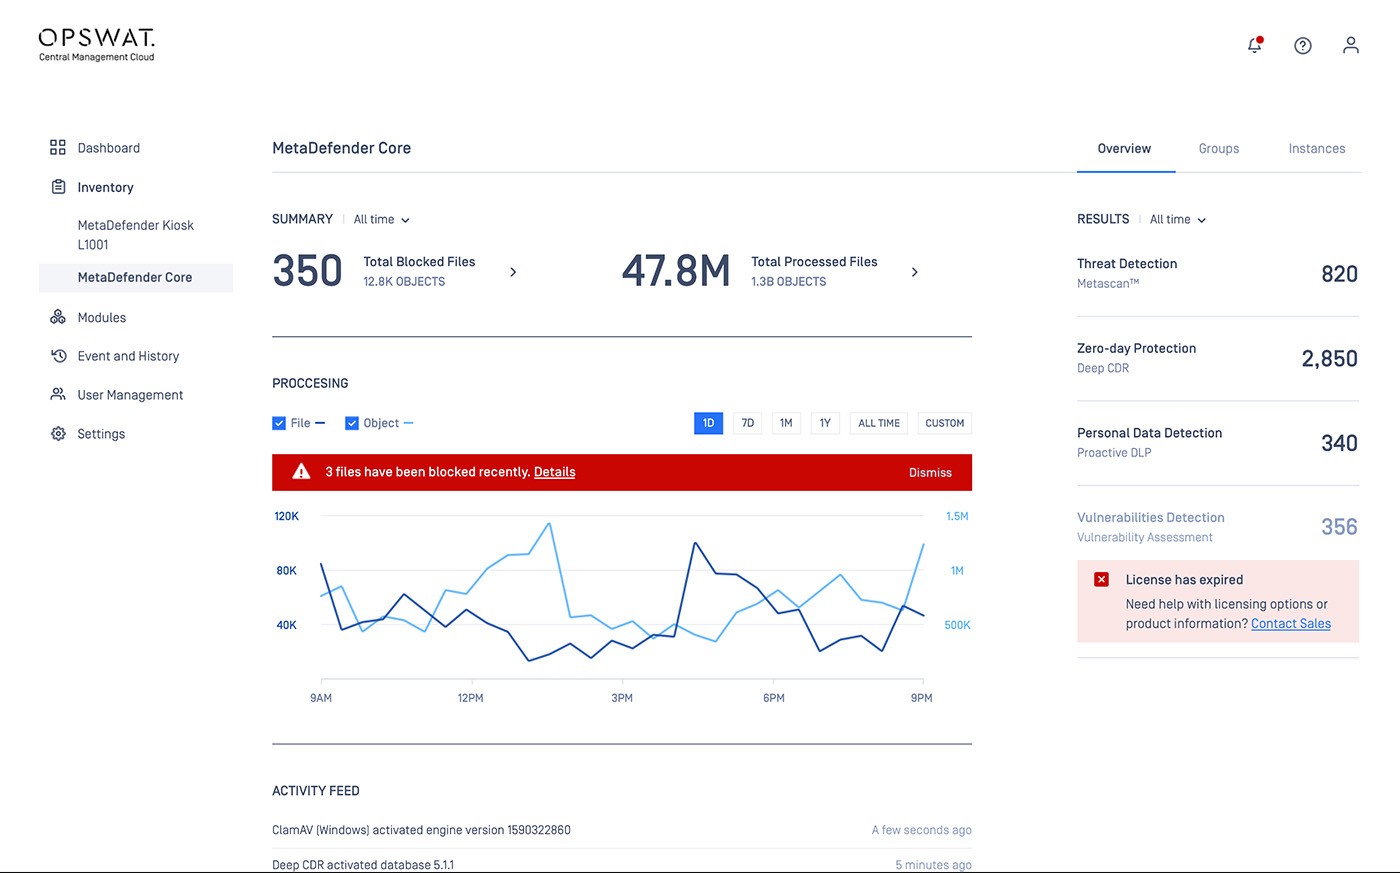Screen dimensions: 1400x873
Task: Open Inventory in the sidebar
Action: [105, 187]
